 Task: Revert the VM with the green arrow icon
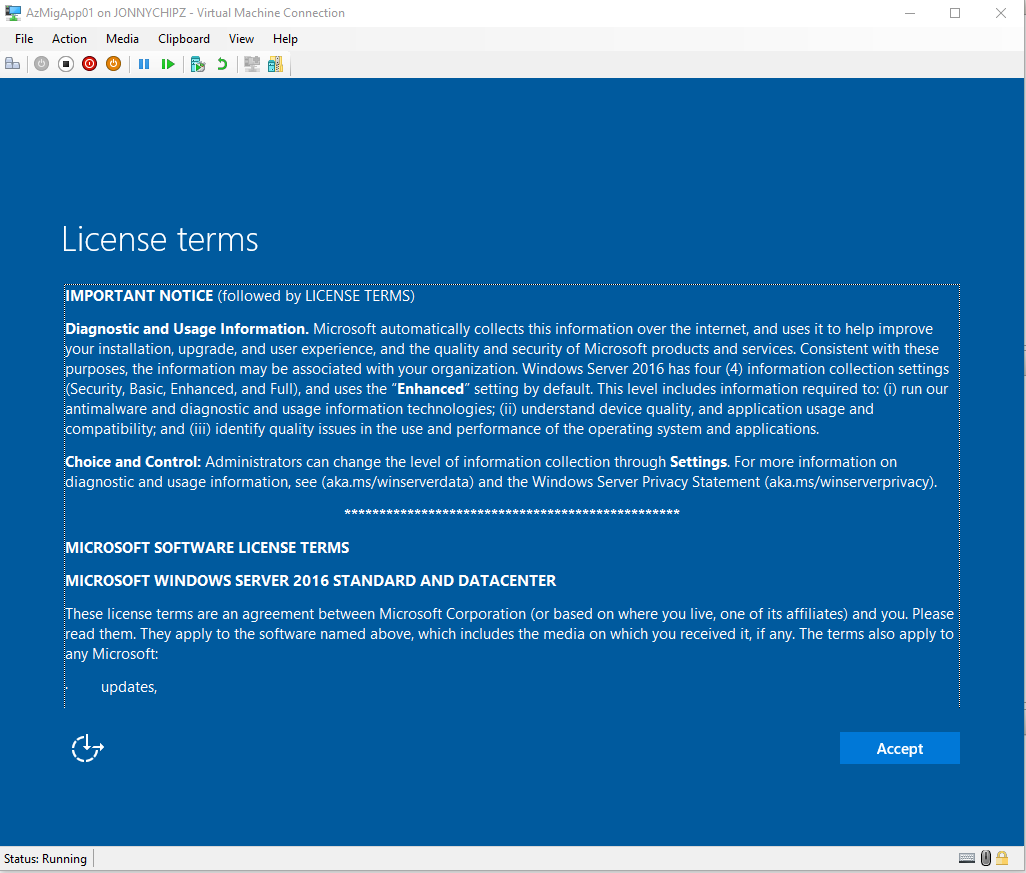click(x=222, y=64)
